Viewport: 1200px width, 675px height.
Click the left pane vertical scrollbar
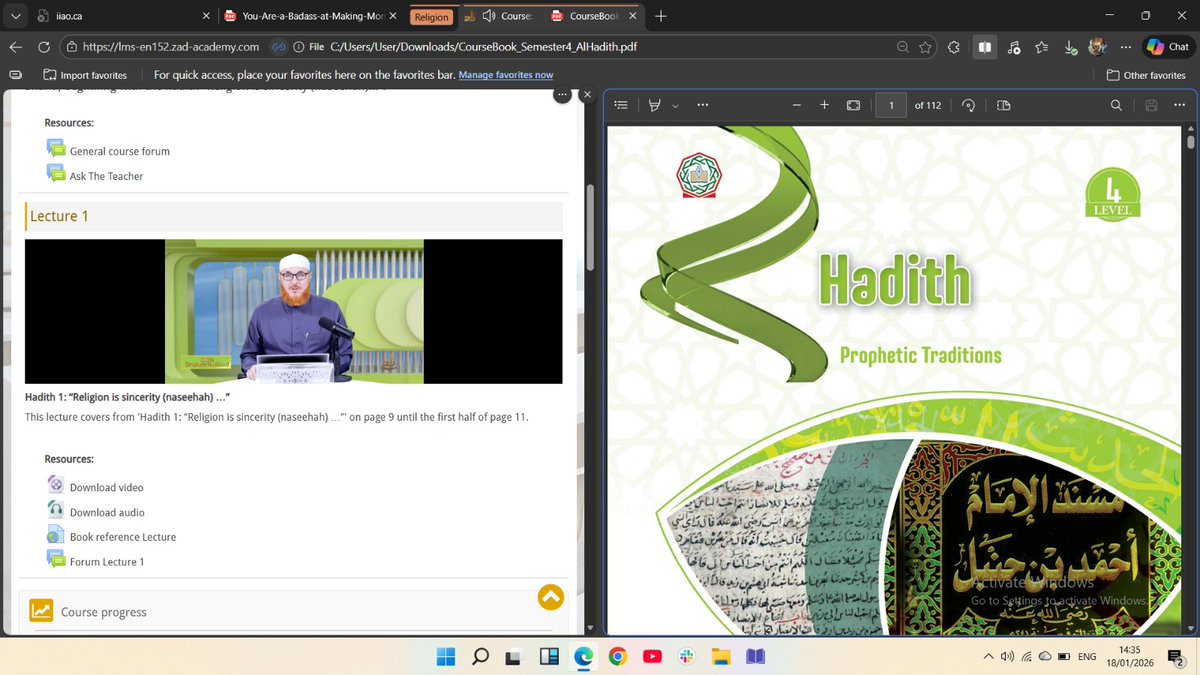(589, 226)
